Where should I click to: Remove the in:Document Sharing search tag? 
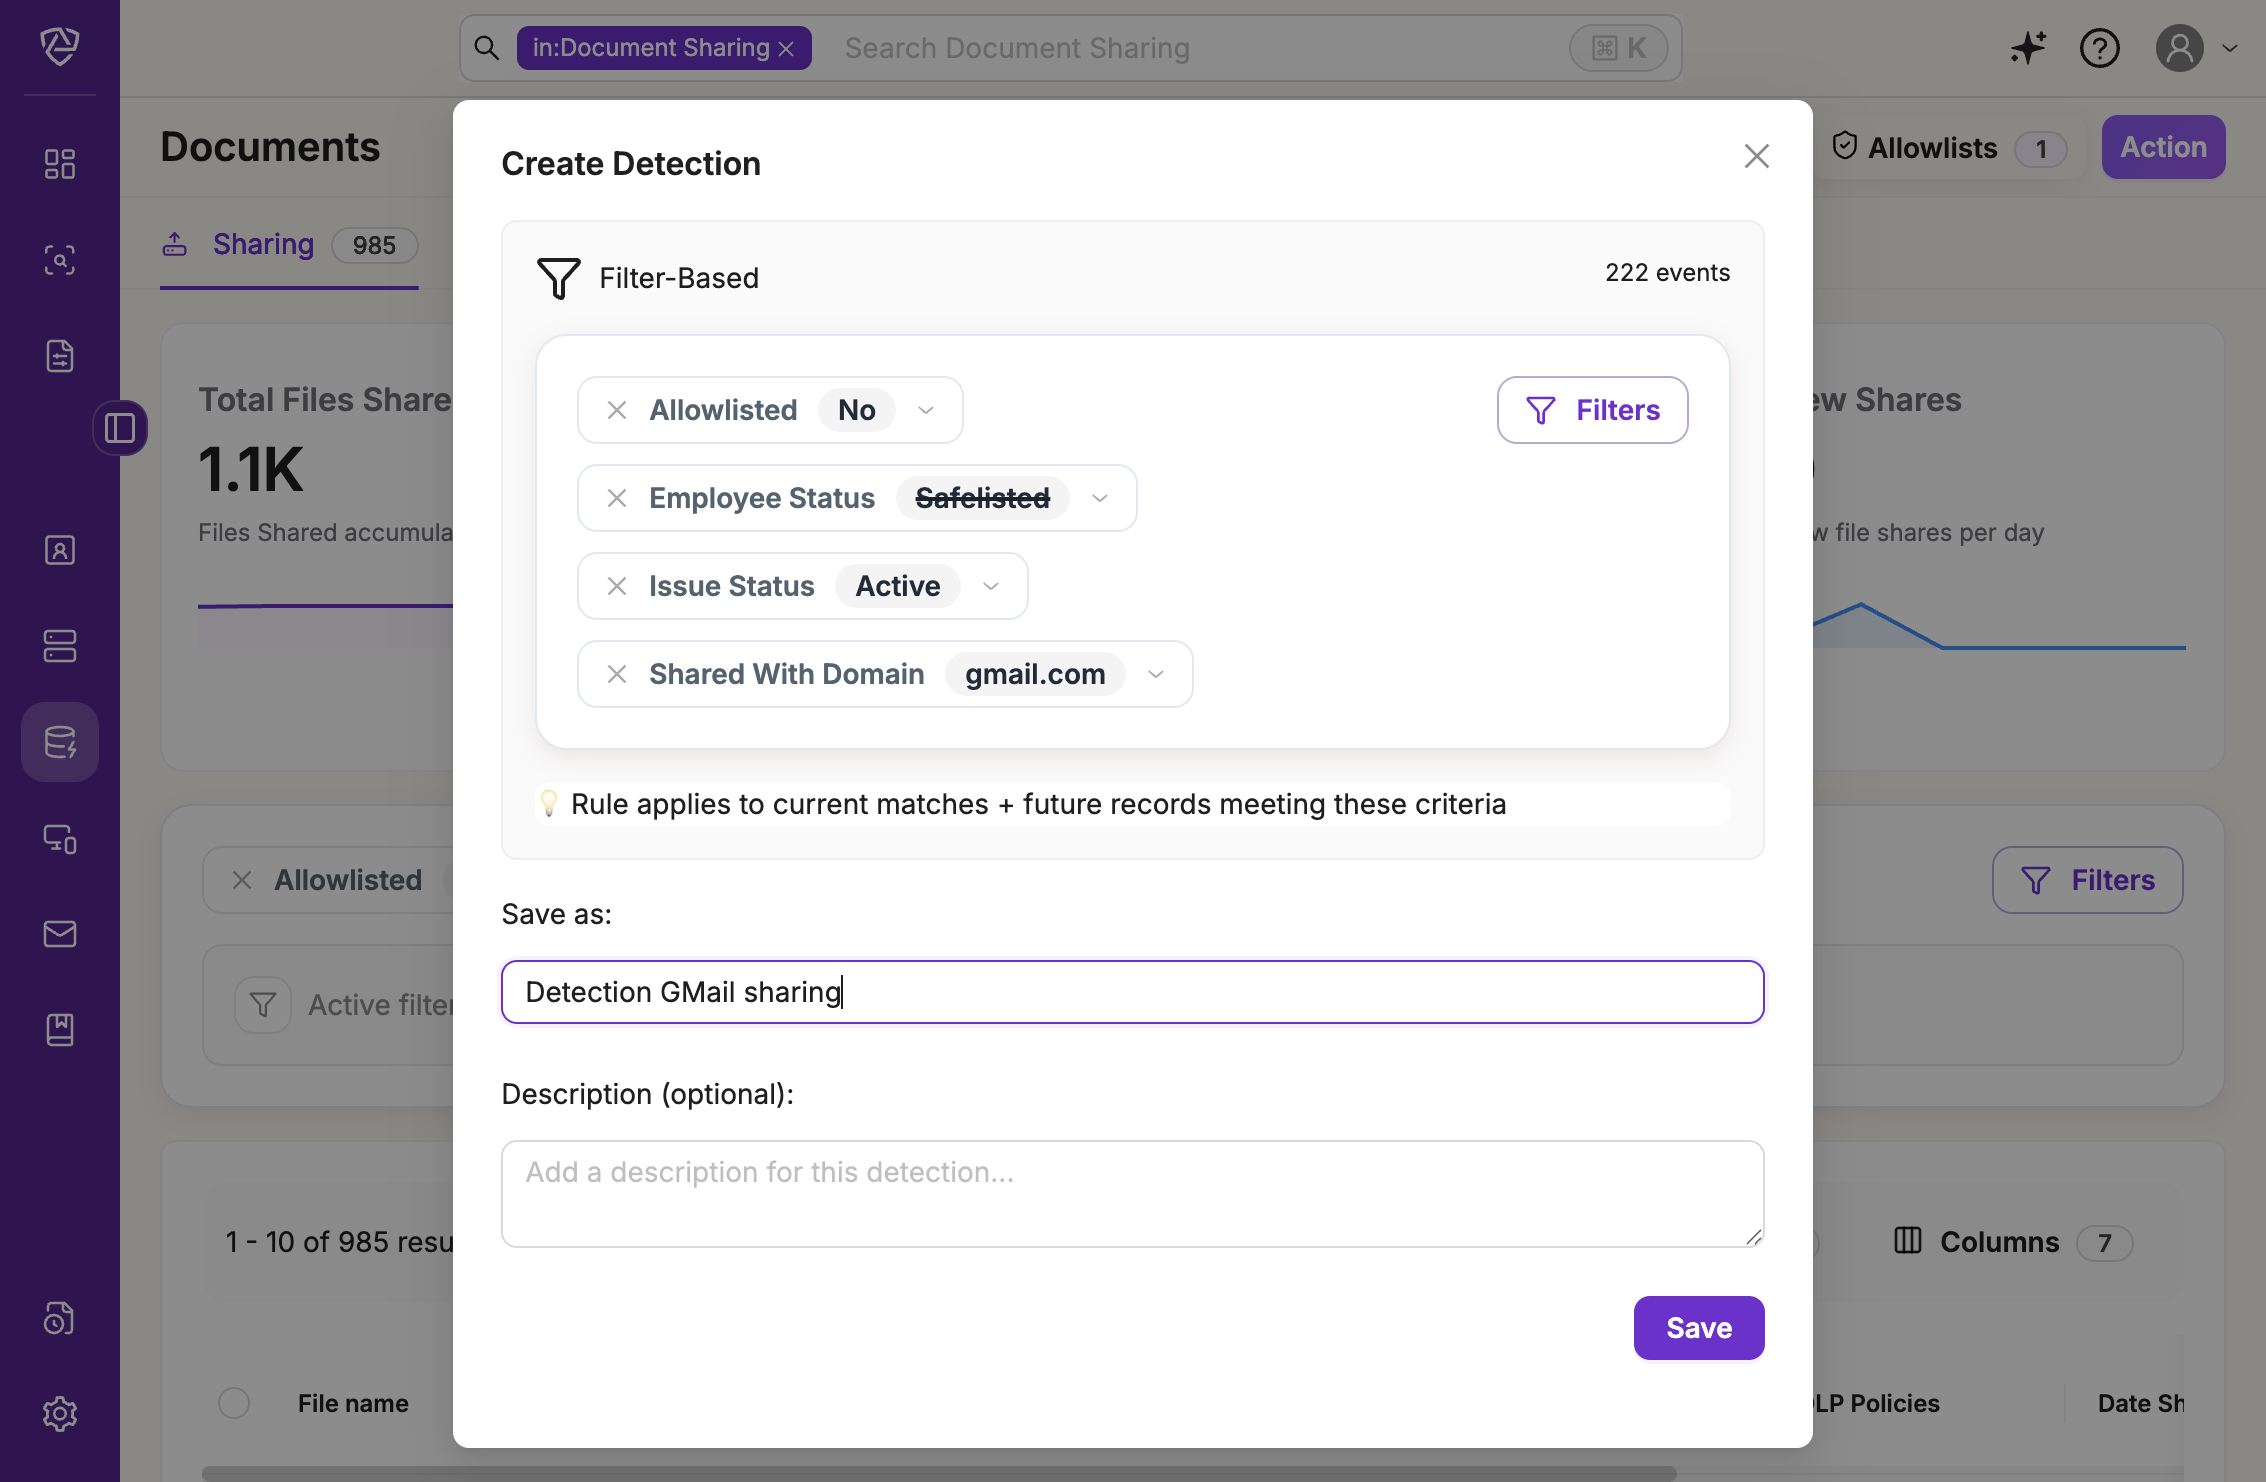pos(787,49)
